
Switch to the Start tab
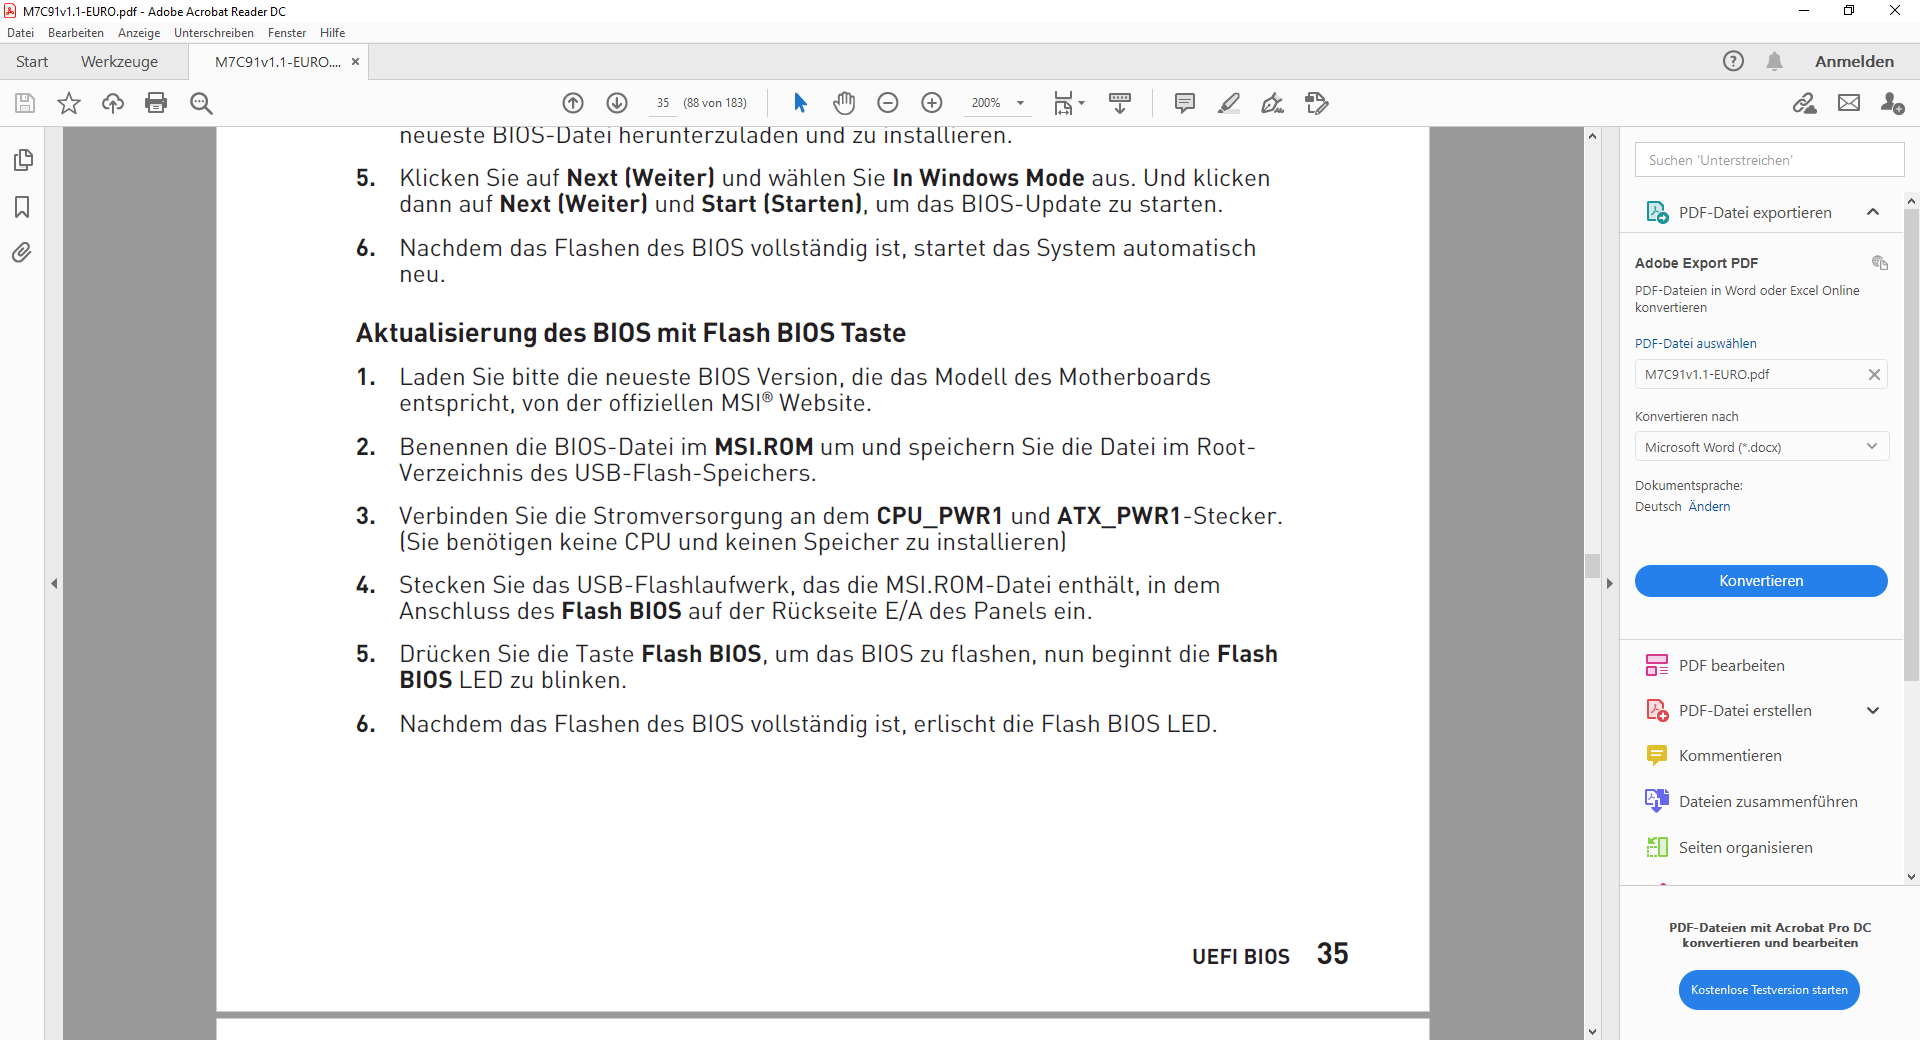pyautogui.click(x=32, y=61)
